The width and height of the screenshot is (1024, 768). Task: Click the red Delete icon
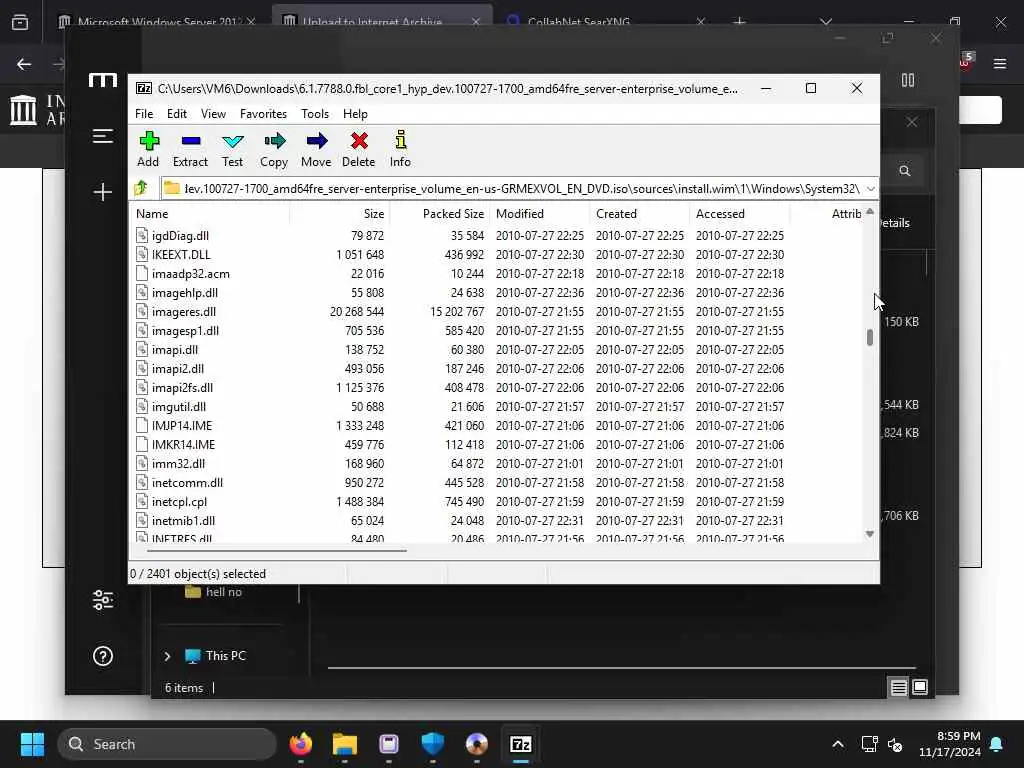(x=359, y=149)
